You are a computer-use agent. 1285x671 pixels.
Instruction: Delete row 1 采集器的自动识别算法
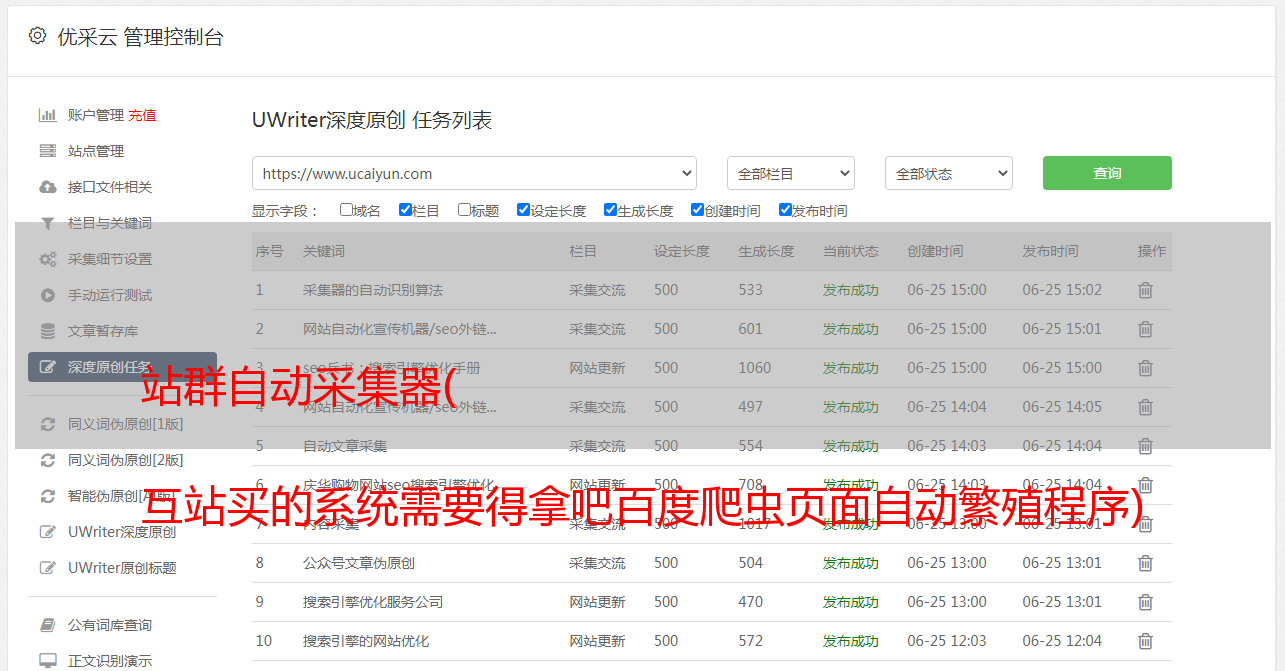coord(1145,290)
